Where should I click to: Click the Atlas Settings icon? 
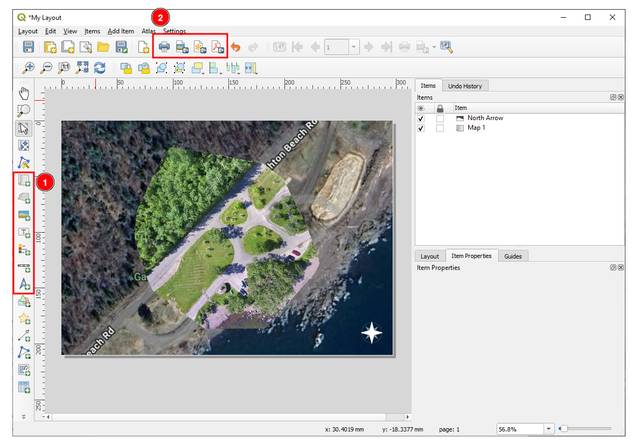coord(446,47)
